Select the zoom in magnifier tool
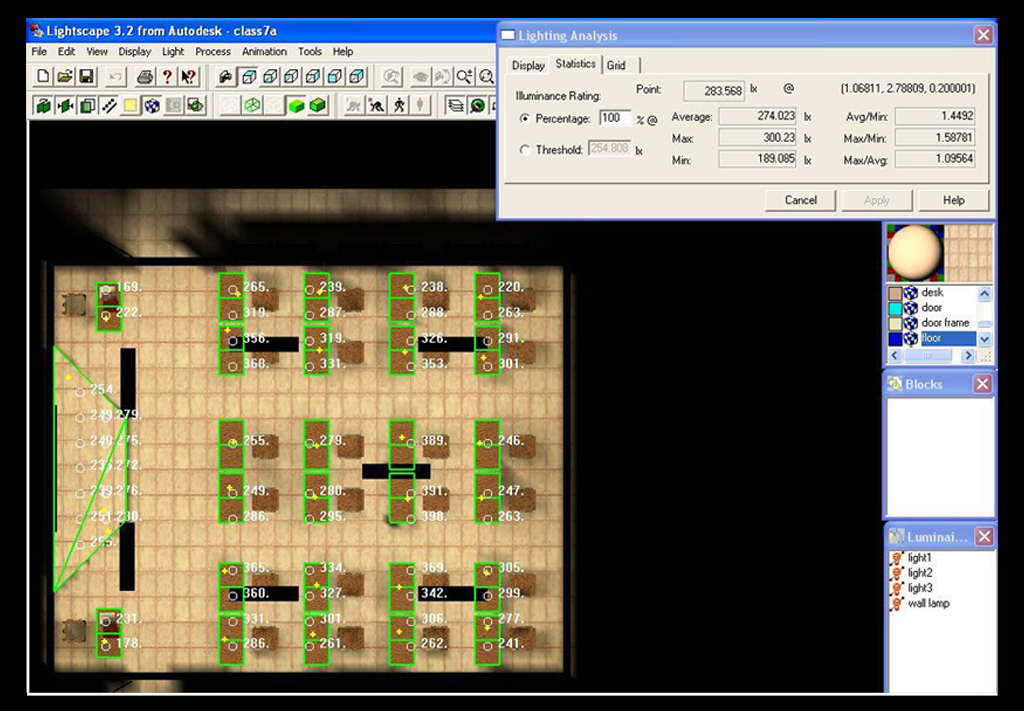 pos(465,76)
